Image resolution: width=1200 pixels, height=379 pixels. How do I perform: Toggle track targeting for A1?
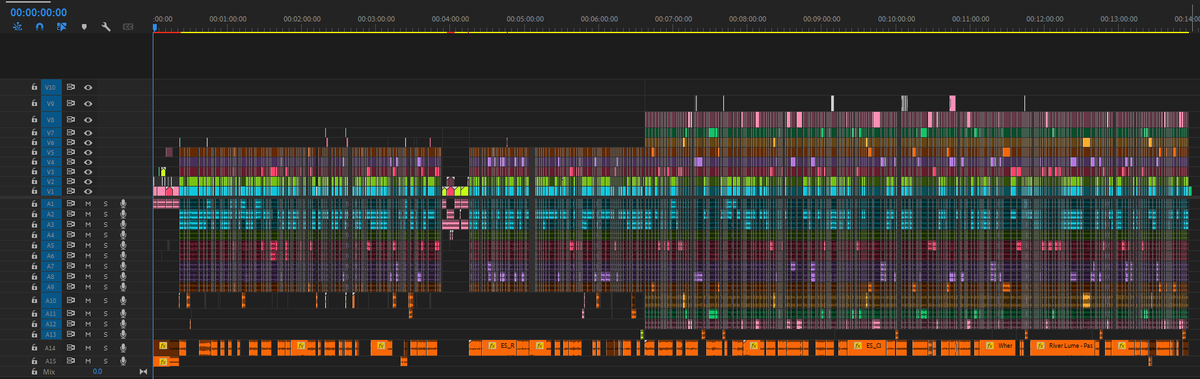coord(51,204)
